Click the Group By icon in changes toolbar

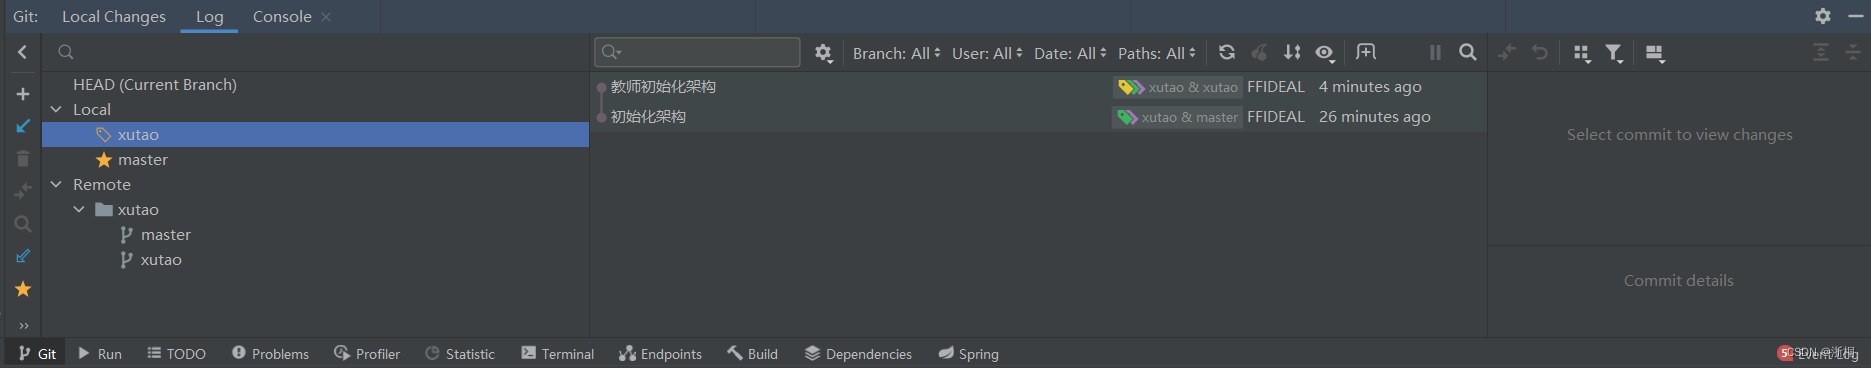(1581, 53)
